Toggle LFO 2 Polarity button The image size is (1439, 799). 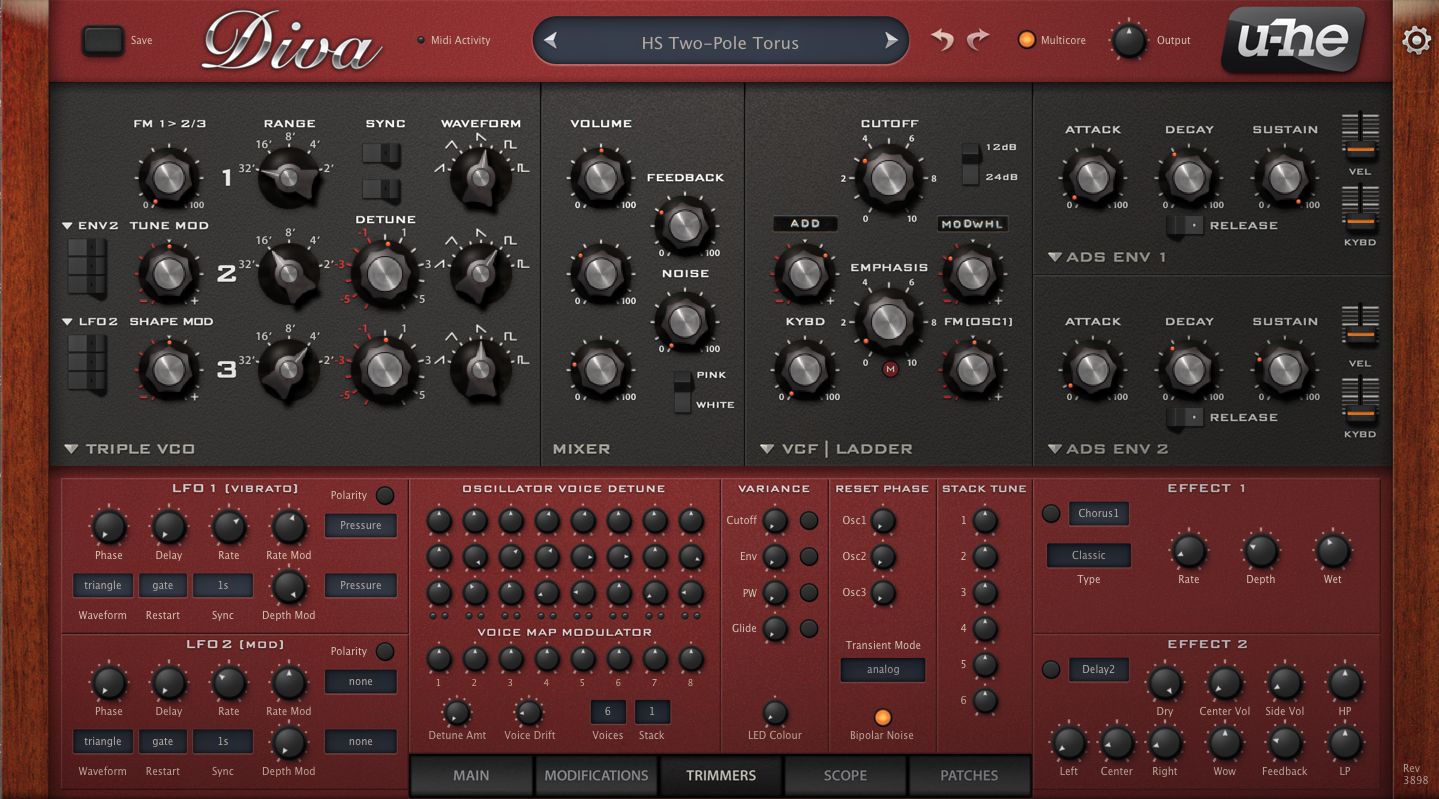pos(385,651)
